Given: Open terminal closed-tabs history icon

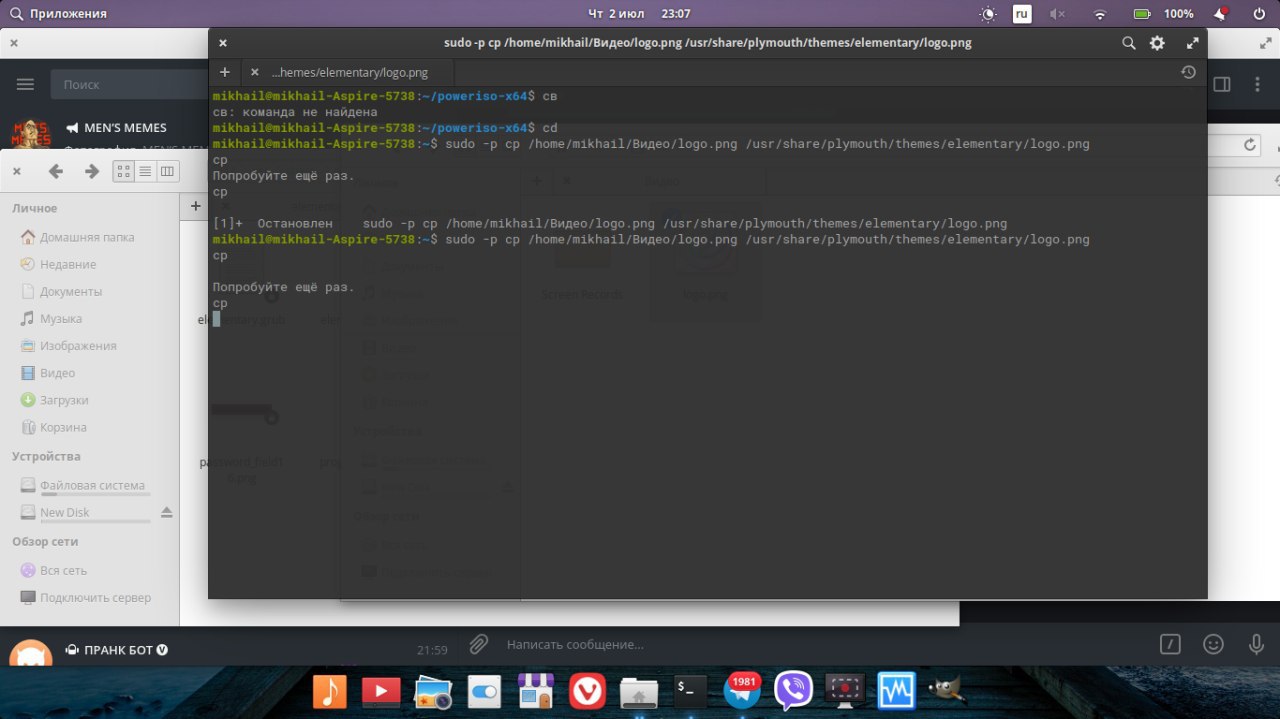Looking at the screenshot, I should pyautogui.click(x=1188, y=72).
